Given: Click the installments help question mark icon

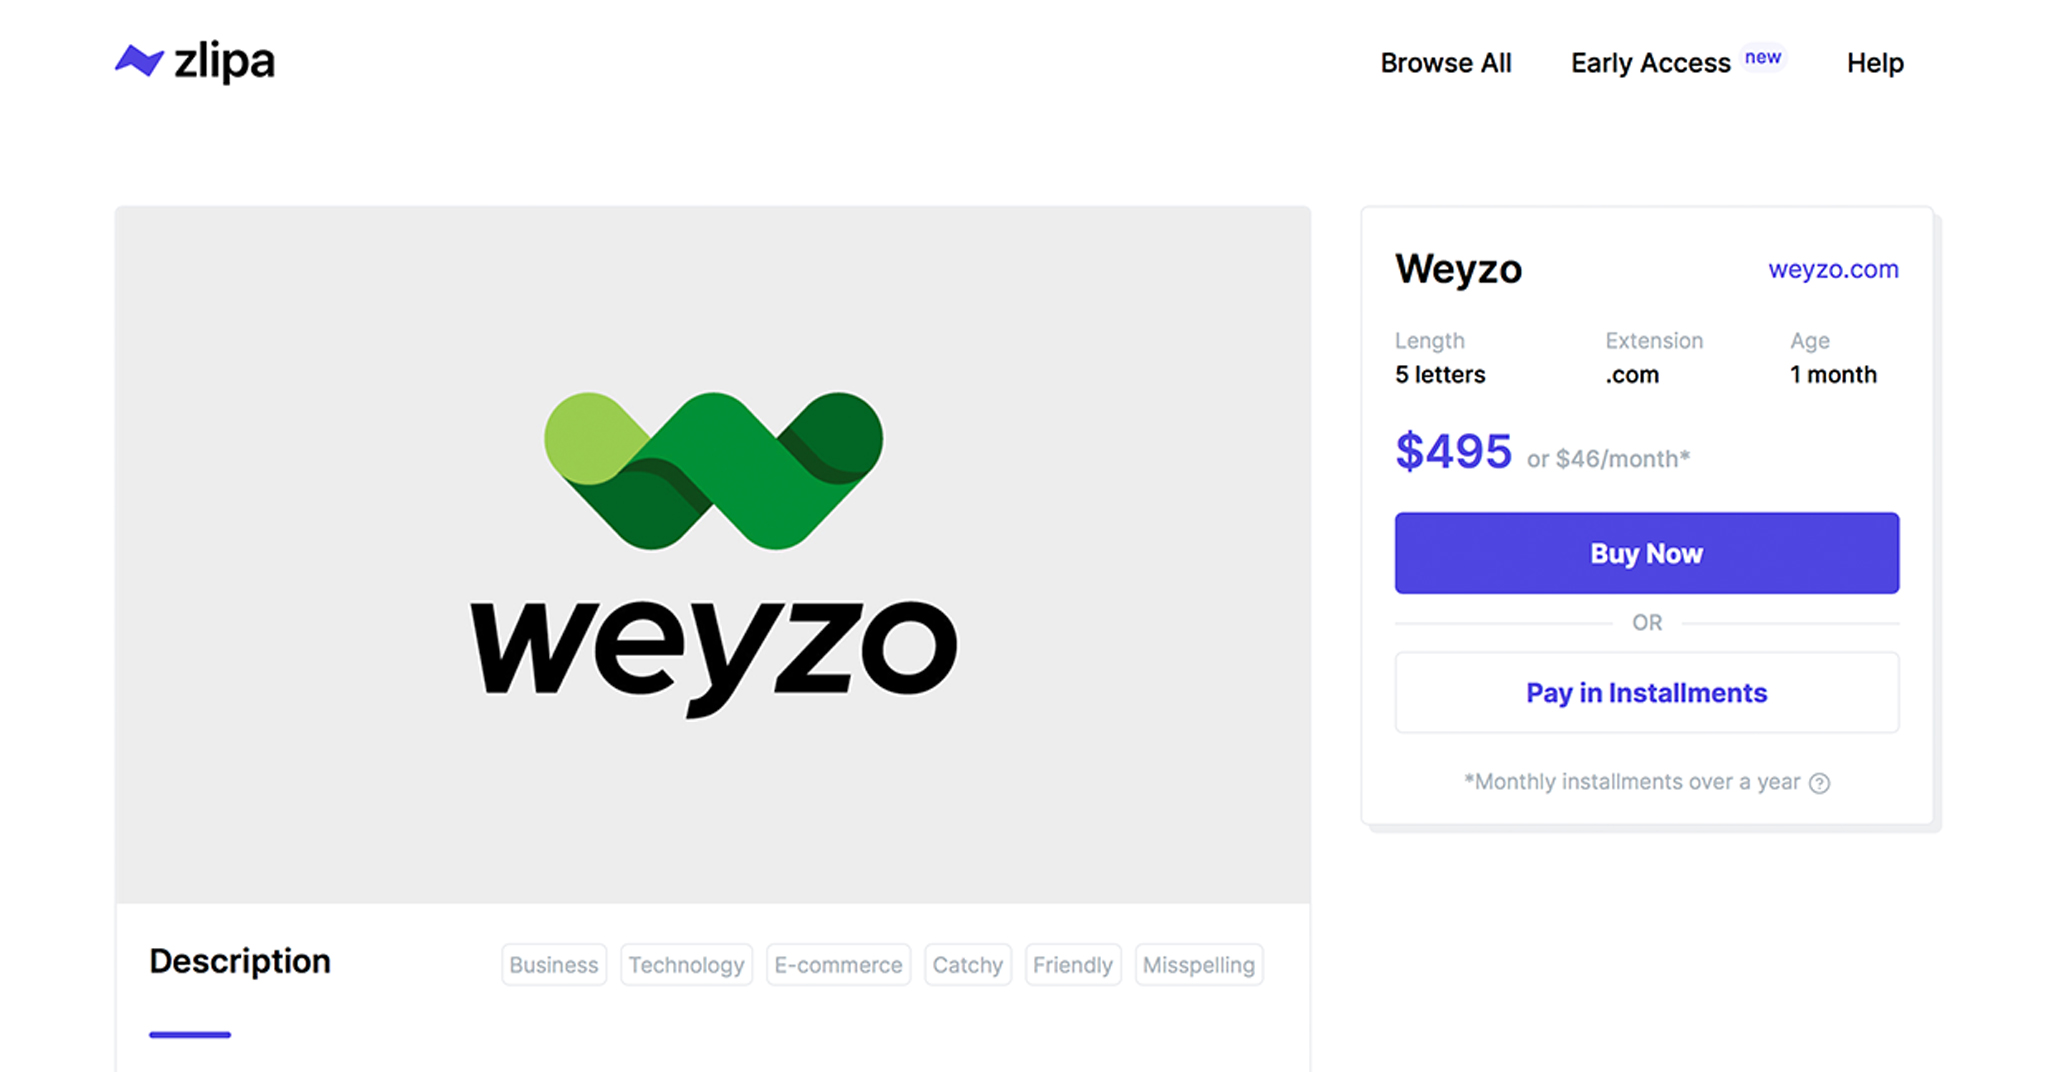Looking at the screenshot, I should pos(1820,783).
